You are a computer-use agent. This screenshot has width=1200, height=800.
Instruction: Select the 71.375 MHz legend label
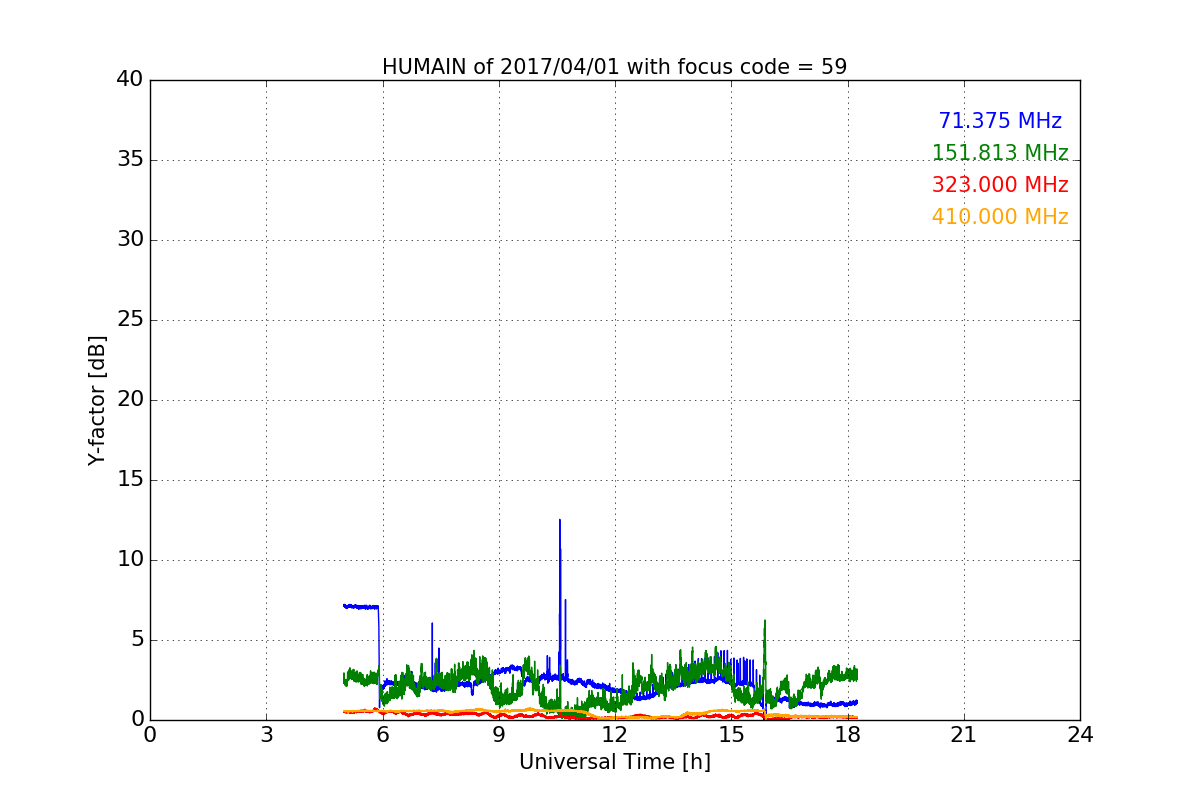(x=1000, y=121)
